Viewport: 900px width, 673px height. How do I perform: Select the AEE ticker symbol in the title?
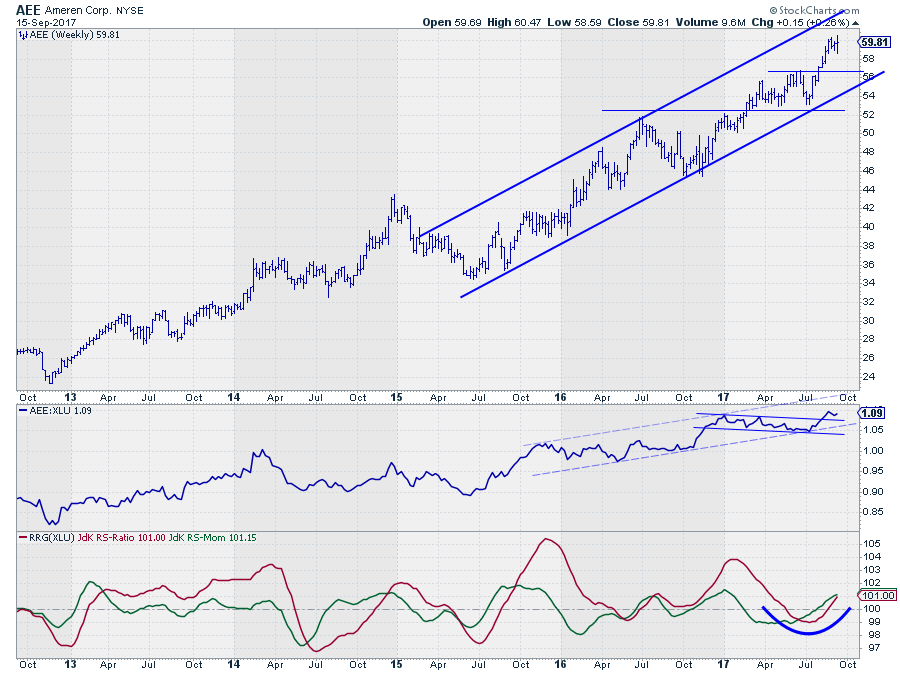coord(28,10)
